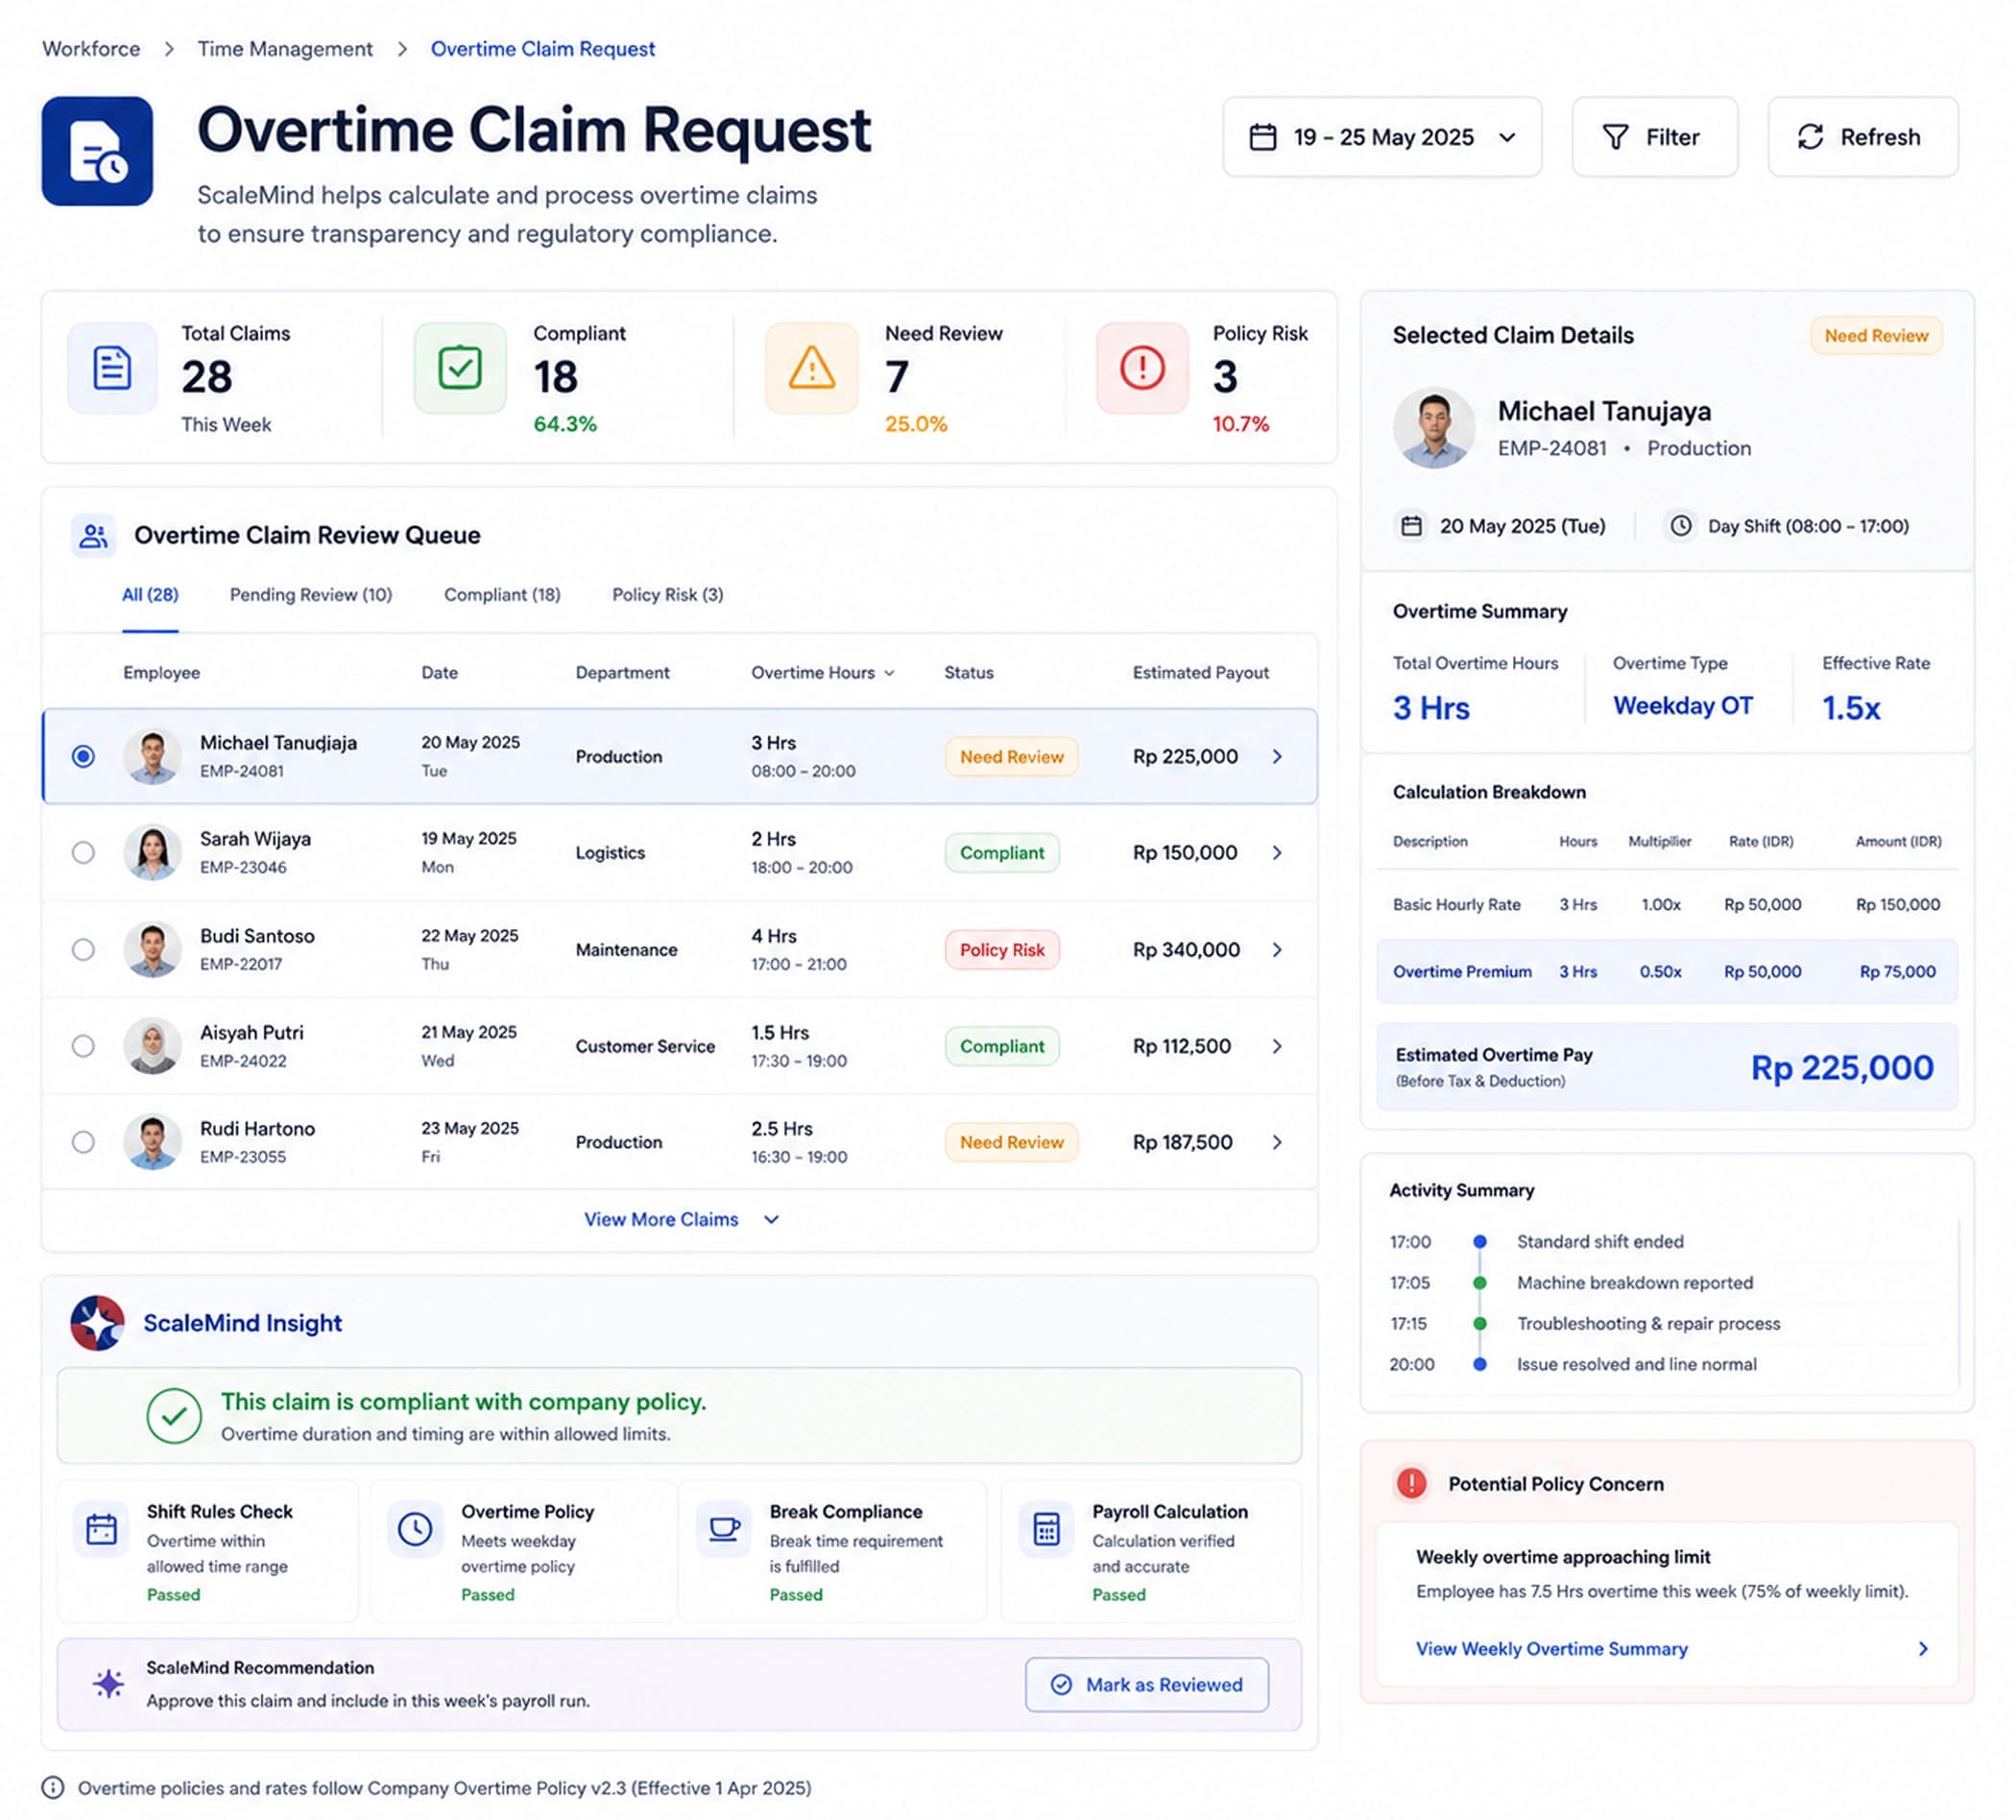Click the ScaleMind Recommendation sparkle icon
The height and width of the screenshot is (1820, 2016).
coord(108,1684)
